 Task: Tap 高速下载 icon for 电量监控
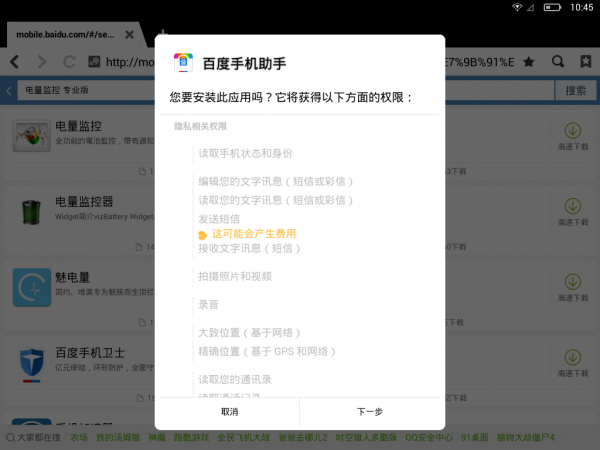572,131
